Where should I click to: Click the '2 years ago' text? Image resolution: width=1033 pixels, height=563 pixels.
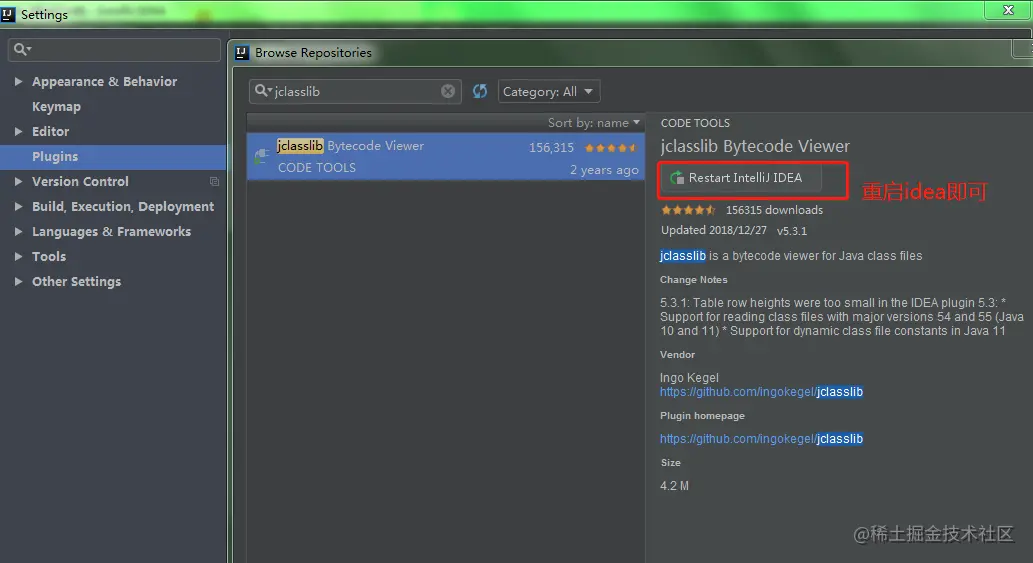coord(604,170)
